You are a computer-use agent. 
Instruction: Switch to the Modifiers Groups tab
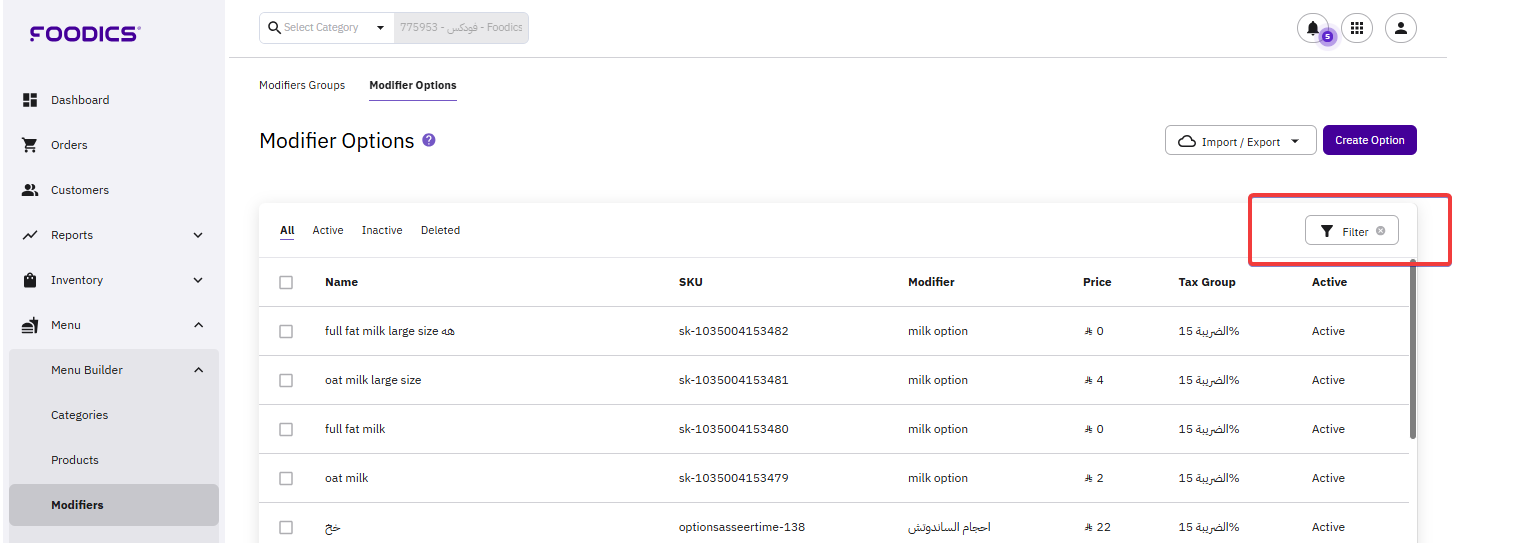(x=302, y=85)
